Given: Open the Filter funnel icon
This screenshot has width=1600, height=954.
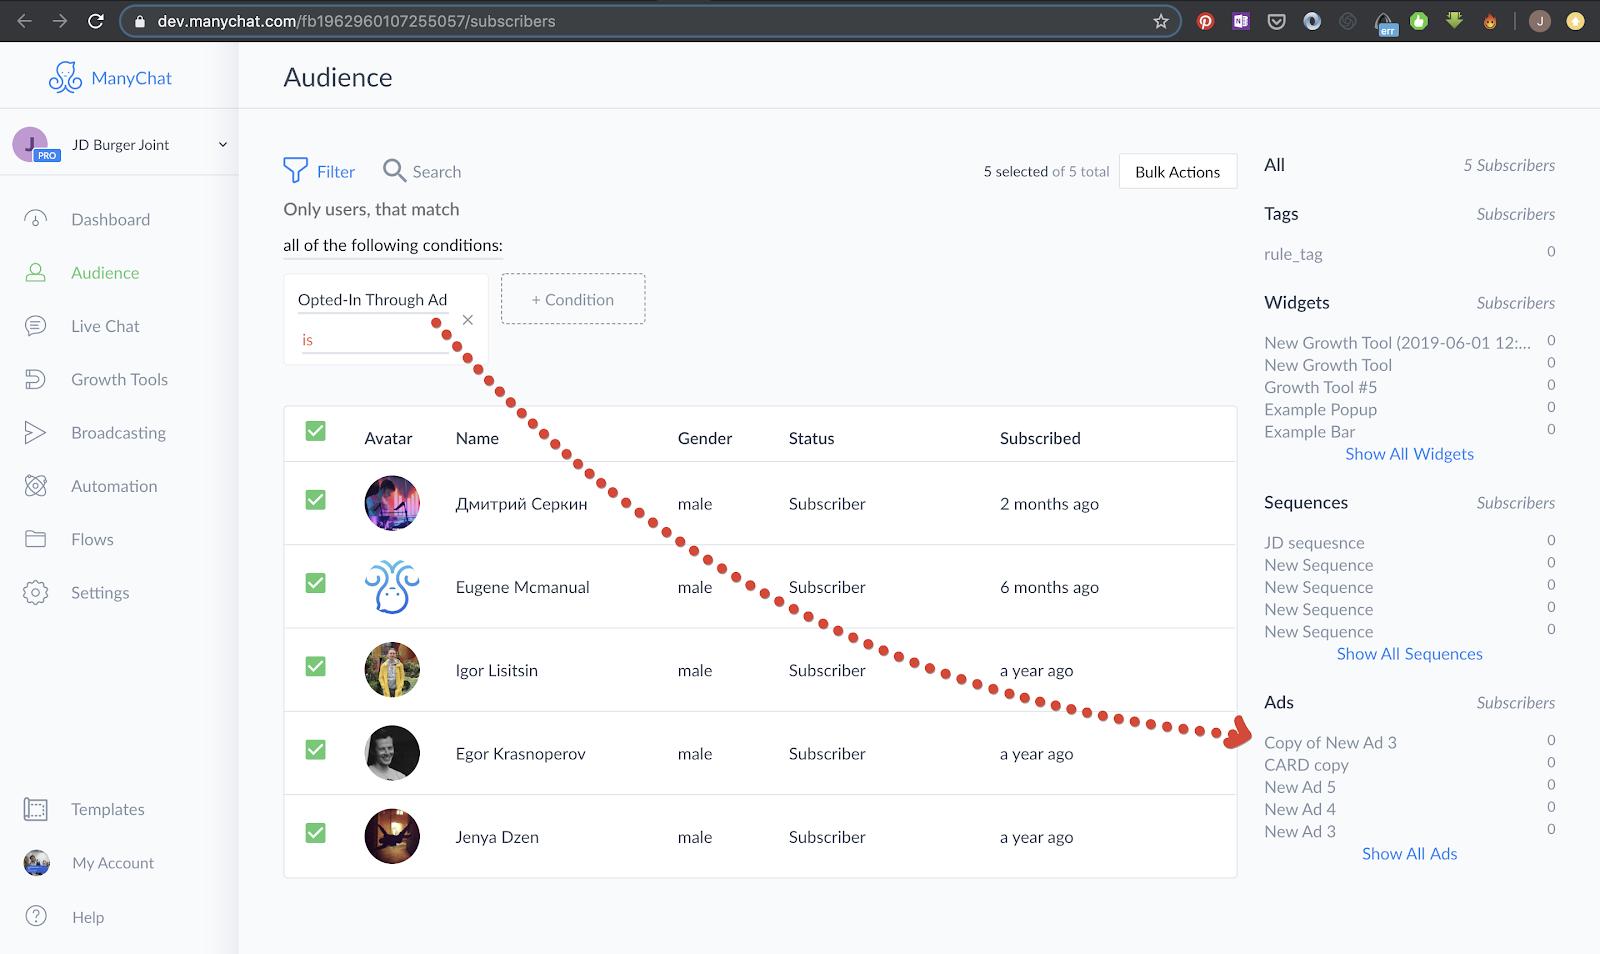Looking at the screenshot, I should [x=295, y=171].
